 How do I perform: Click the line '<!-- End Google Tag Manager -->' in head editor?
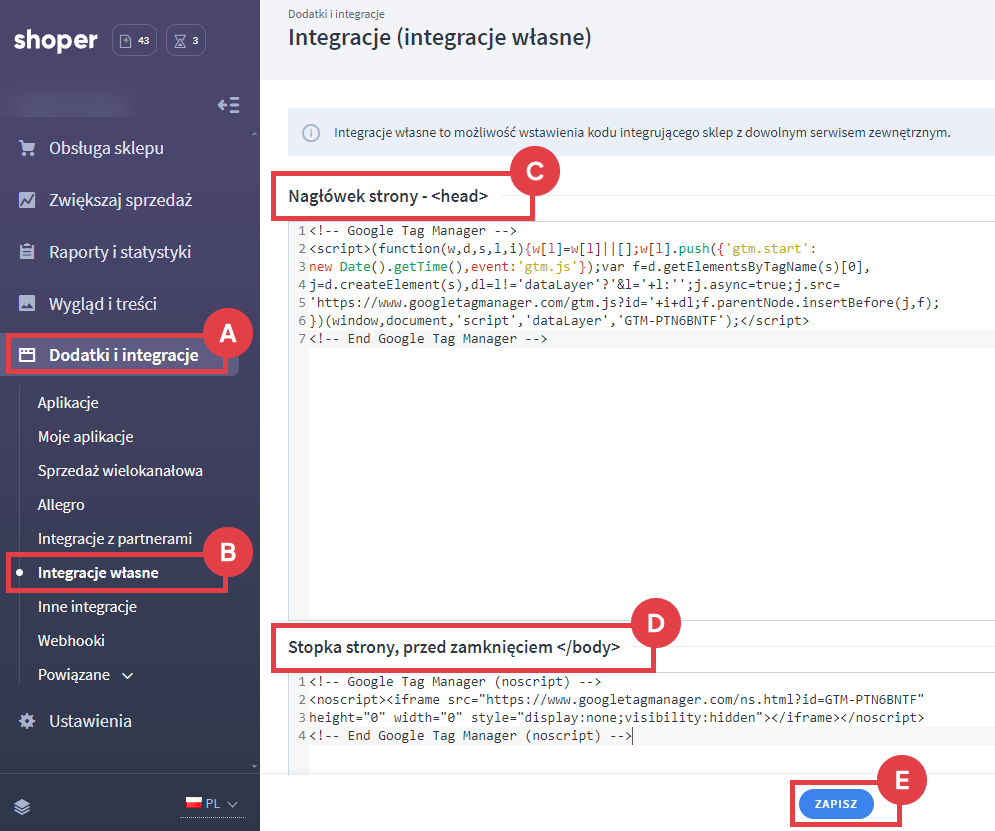coord(428,339)
